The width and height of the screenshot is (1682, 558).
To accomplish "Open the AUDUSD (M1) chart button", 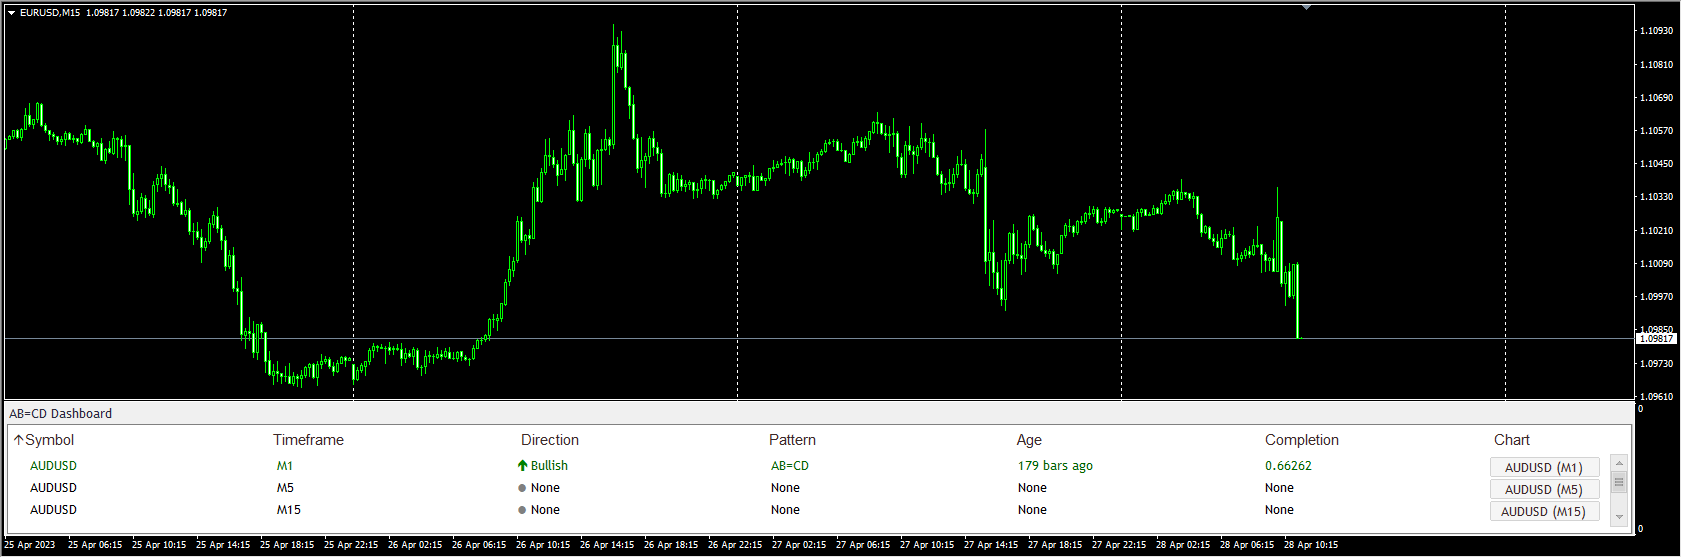I will click(1544, 467).
